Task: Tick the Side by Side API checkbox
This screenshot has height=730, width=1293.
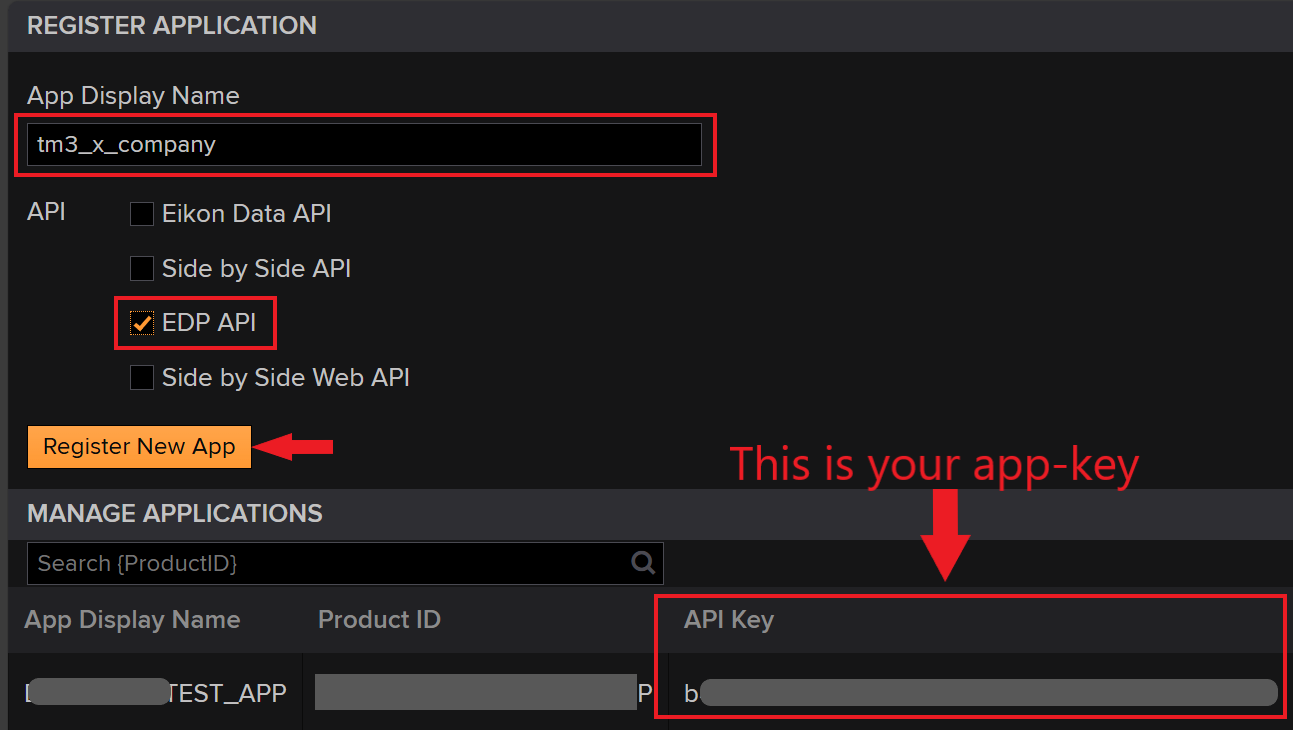Action: [x=142, y=268]
